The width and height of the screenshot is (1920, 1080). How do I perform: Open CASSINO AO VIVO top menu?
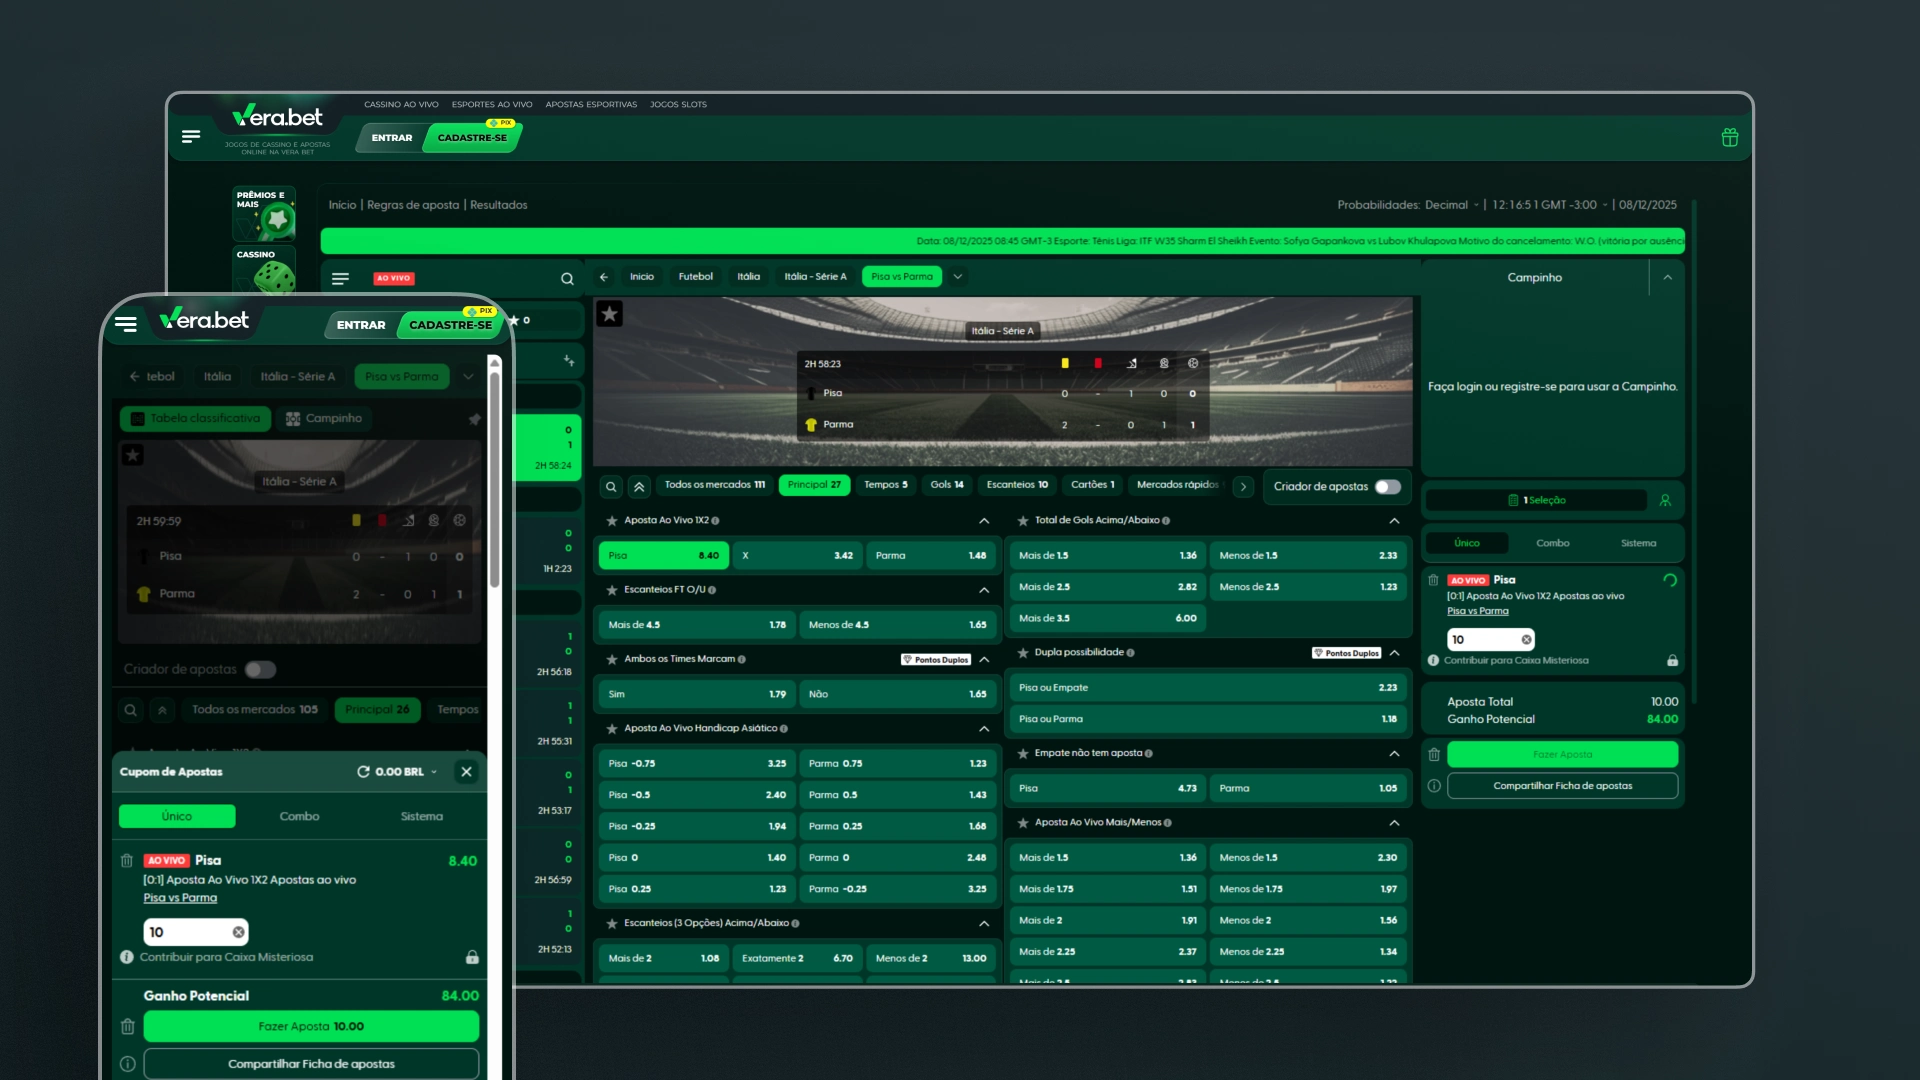(x=401, y=104)
